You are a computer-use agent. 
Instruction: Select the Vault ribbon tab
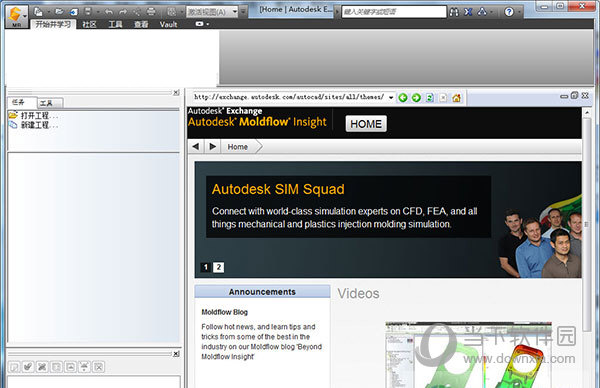click(168, 24)
